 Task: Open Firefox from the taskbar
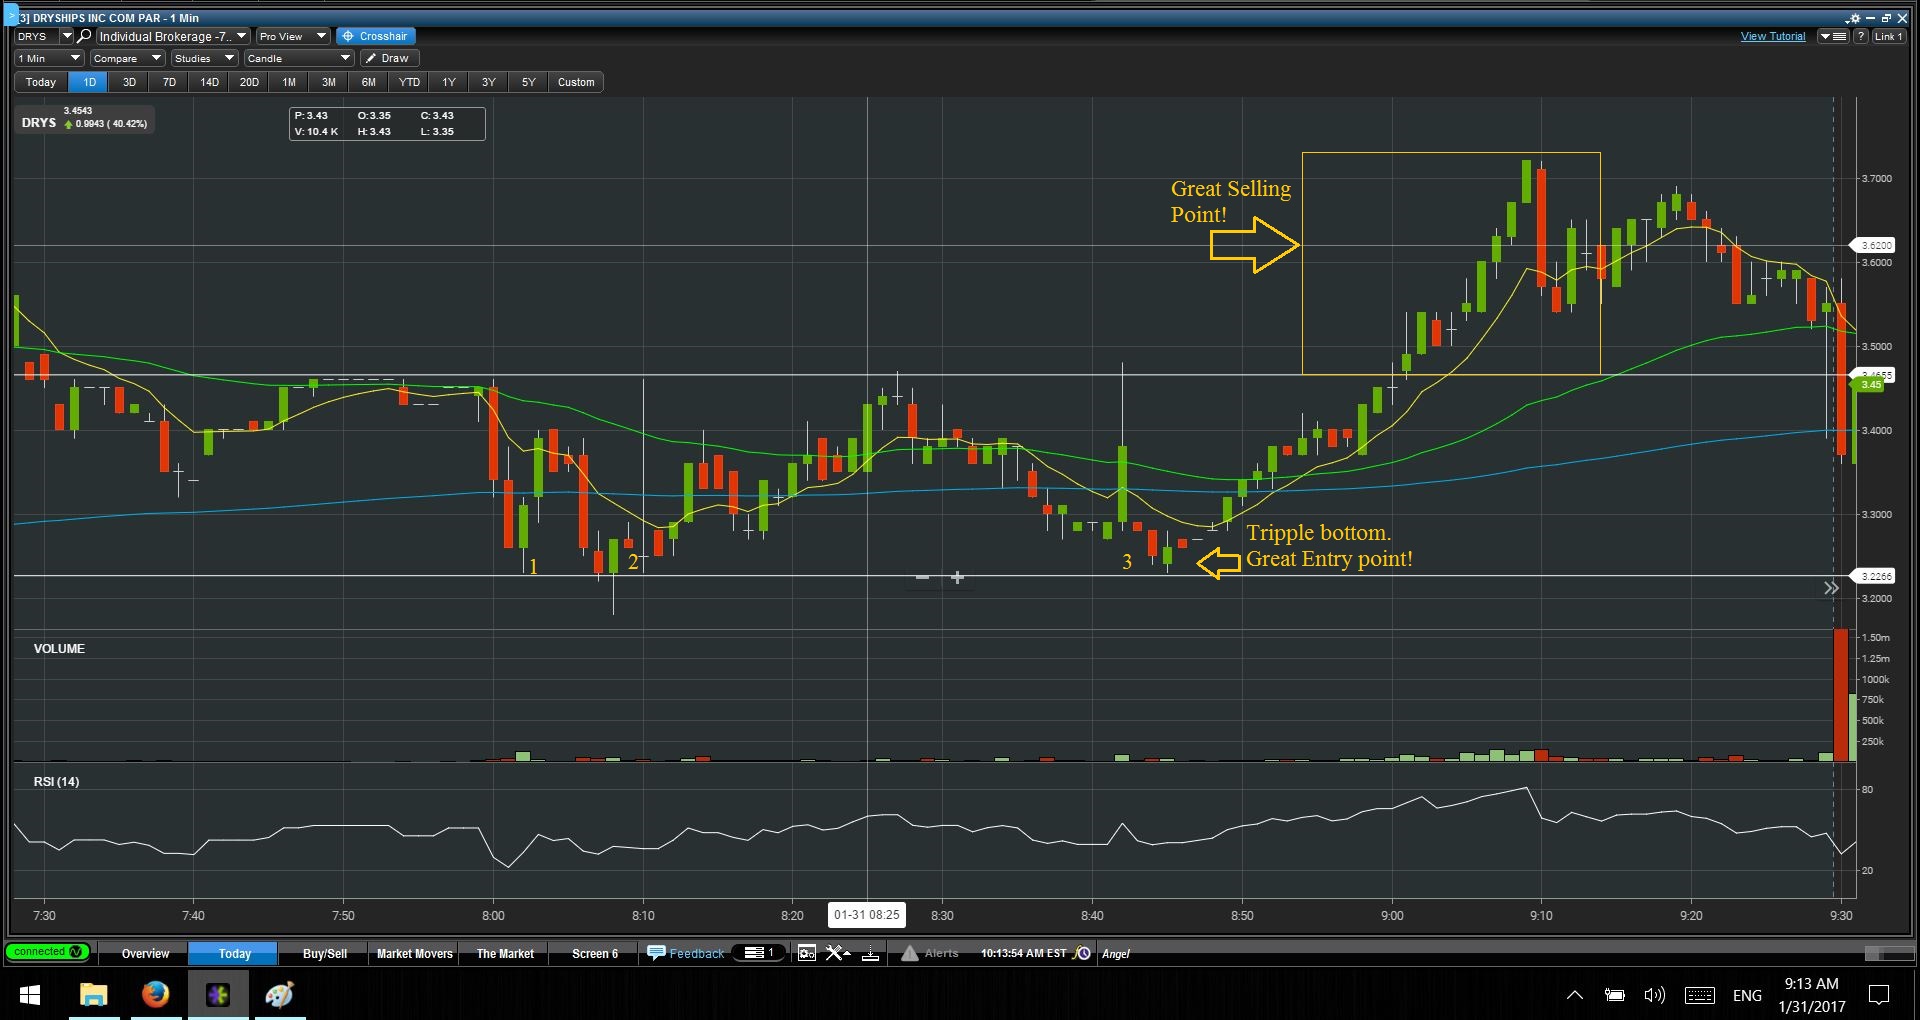[x=155, y=995]
